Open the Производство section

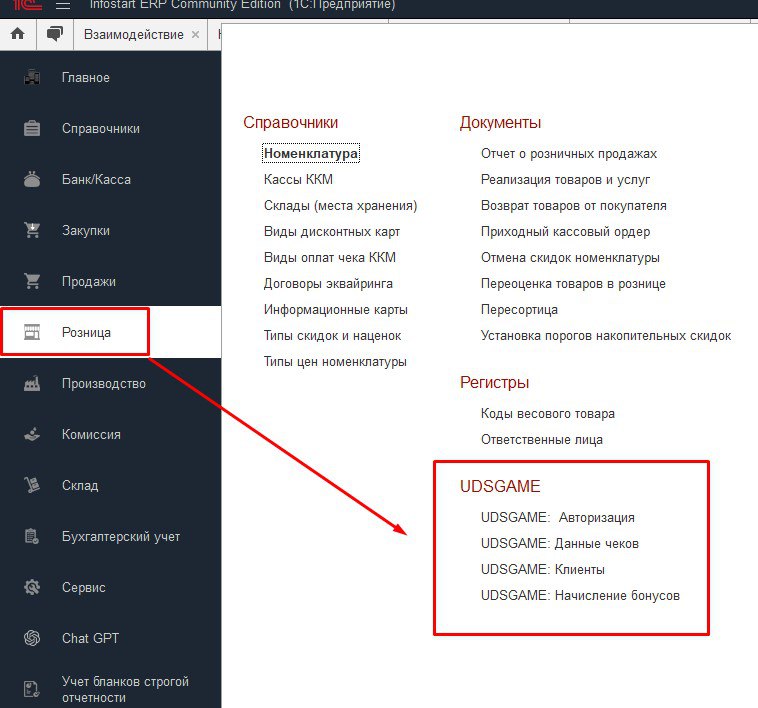tap(103, 383)
